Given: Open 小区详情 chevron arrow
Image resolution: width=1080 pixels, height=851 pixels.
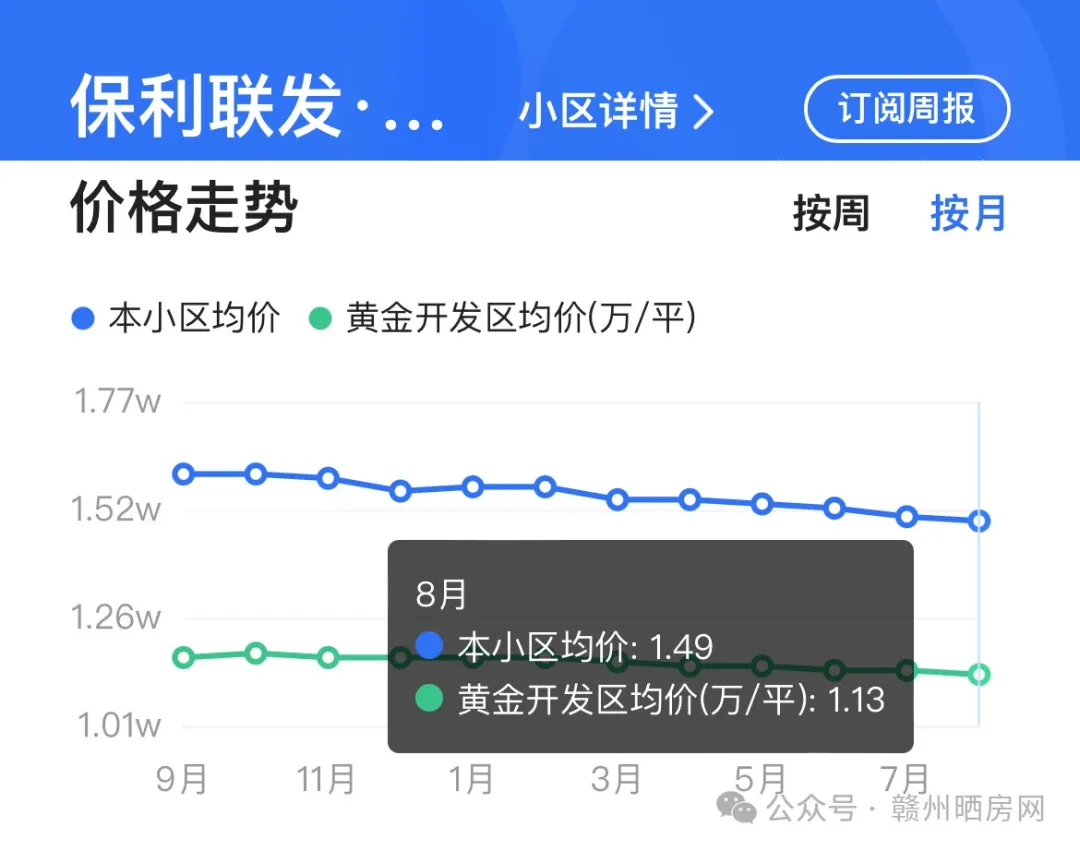Looking at the screenshot, I should [x=703, y=112].
